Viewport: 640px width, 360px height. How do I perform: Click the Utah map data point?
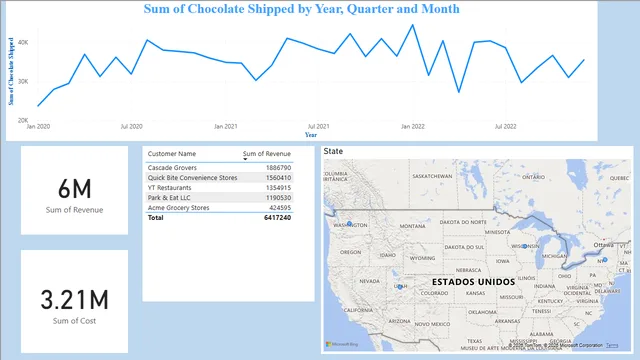click(400, 287)
